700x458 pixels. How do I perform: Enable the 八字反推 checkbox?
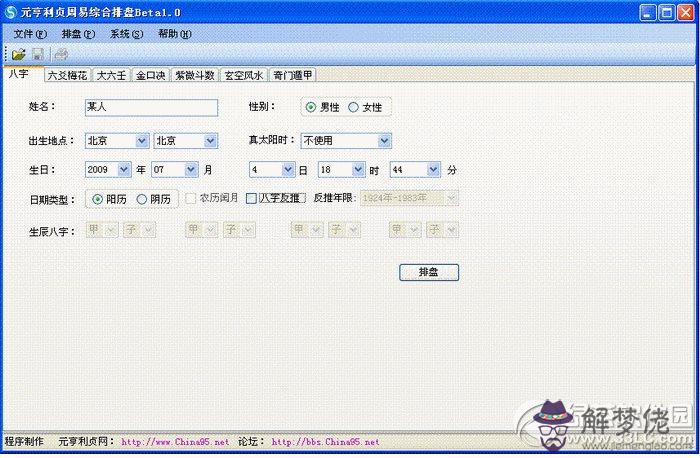[x=252, y=199]
